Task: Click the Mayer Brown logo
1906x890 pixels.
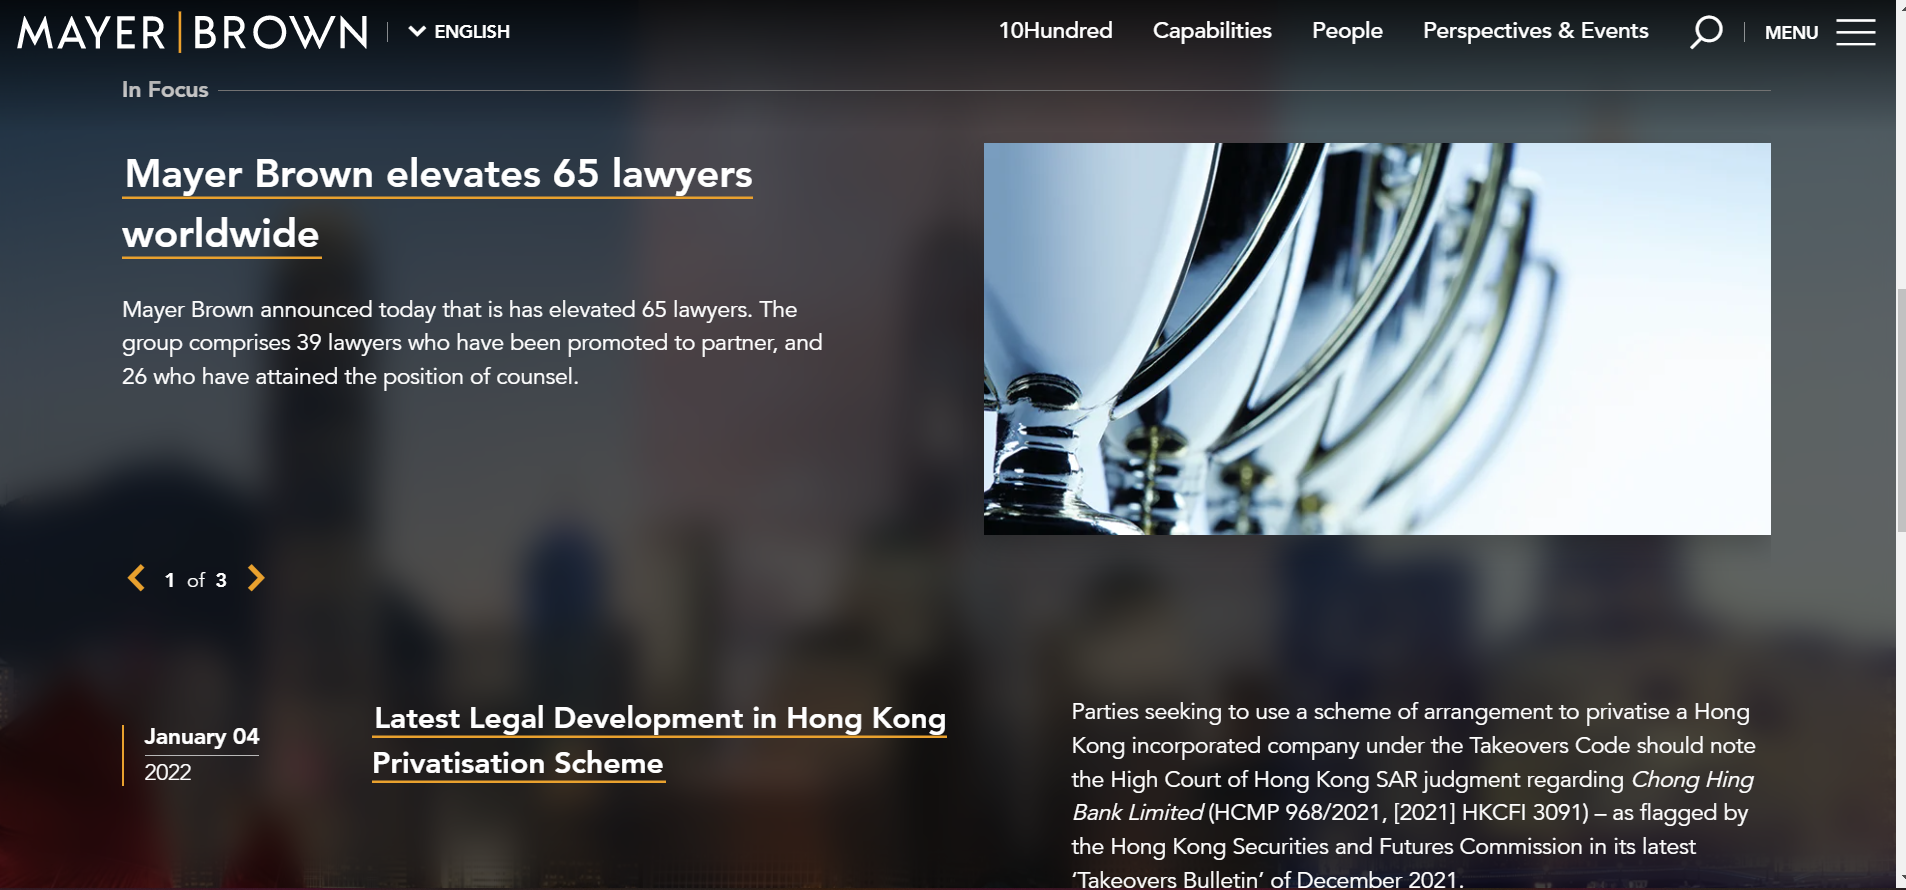Action: click(x=193, y=32)
